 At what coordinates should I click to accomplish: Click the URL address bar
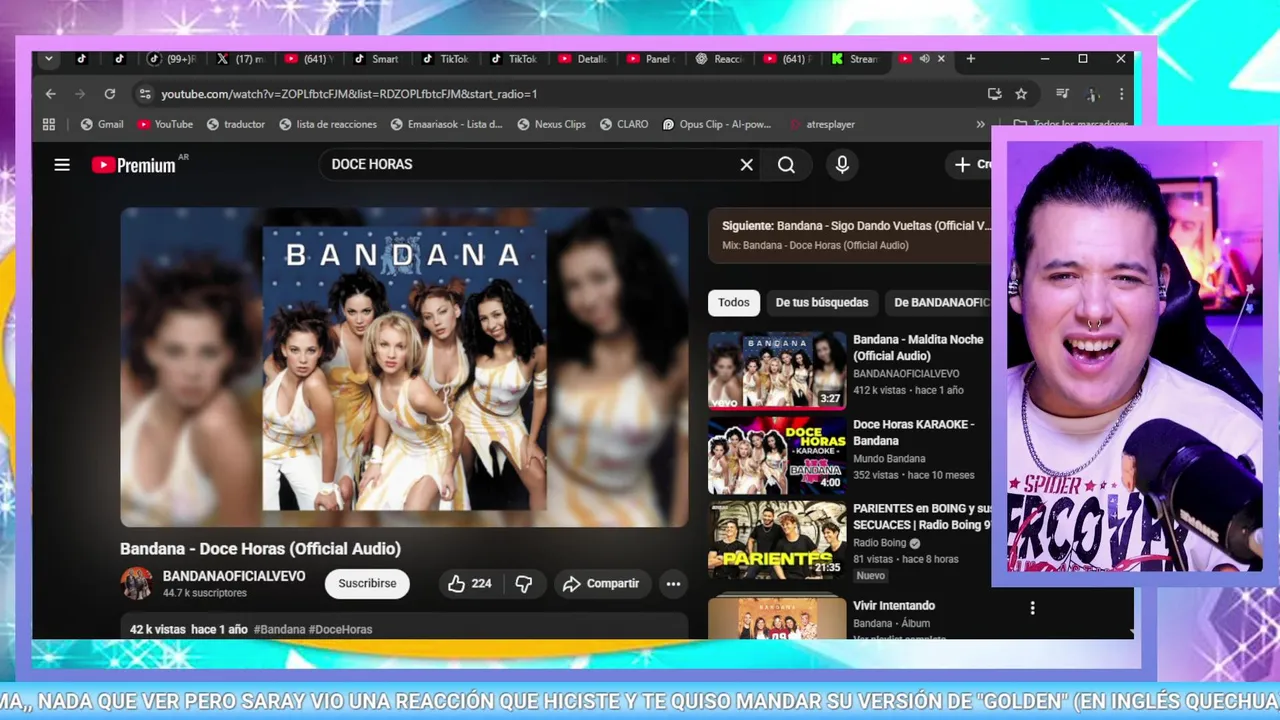pyautogui.click(x=560, y=94)
